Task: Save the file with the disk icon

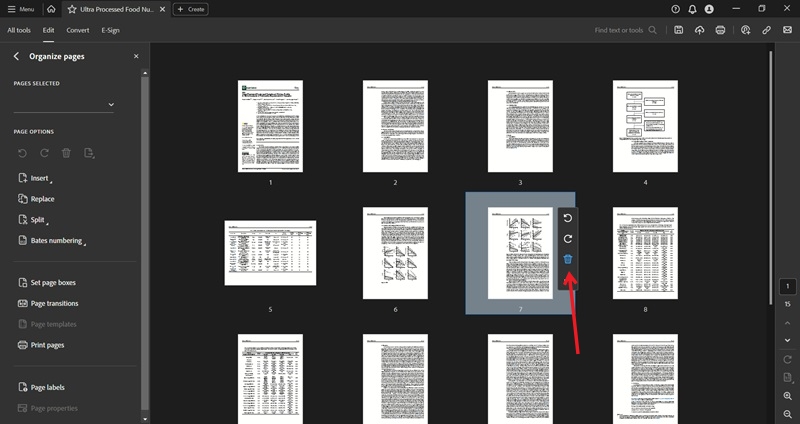Action: click(679, 30)
